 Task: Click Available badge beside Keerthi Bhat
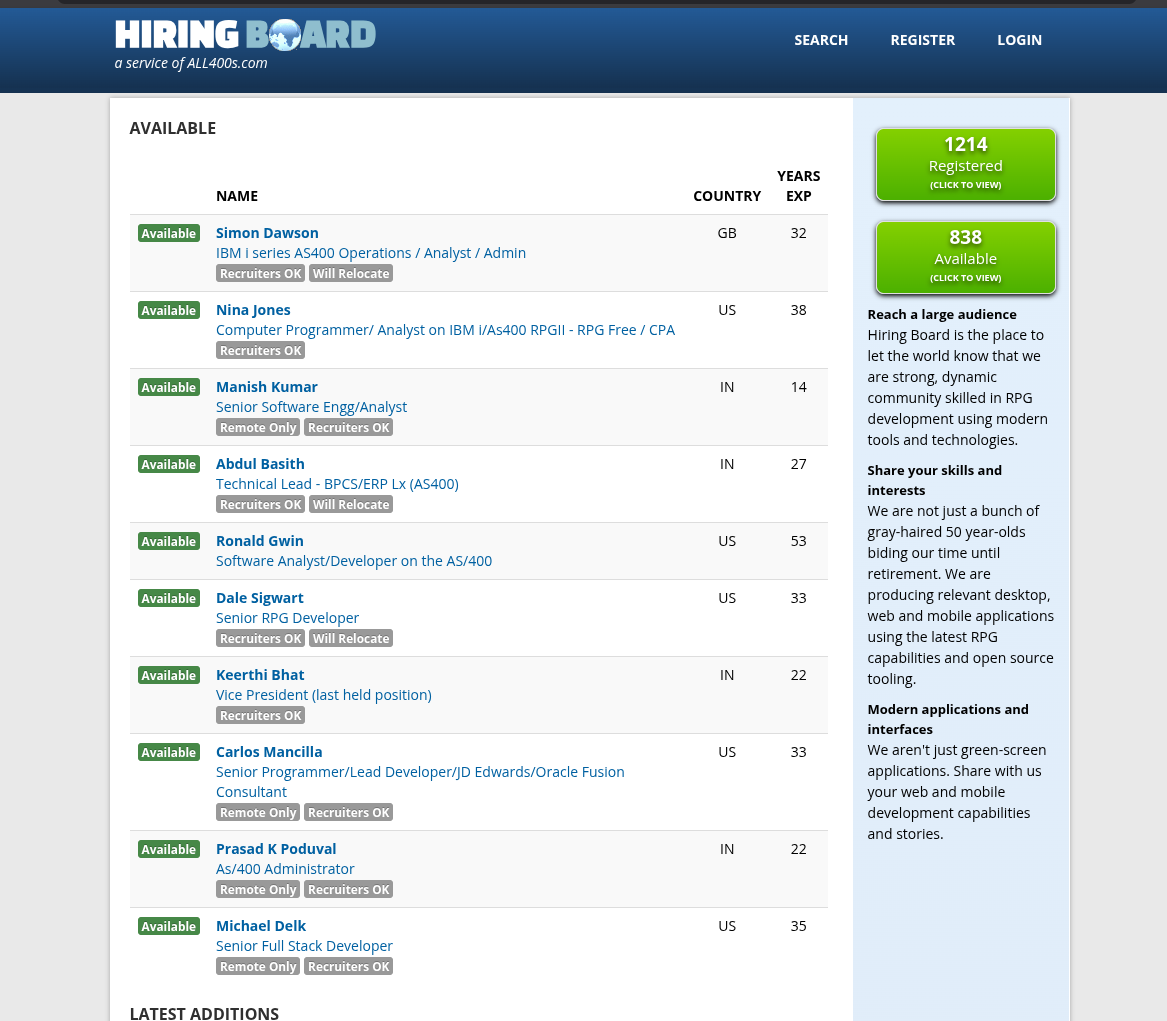point(169,676)
